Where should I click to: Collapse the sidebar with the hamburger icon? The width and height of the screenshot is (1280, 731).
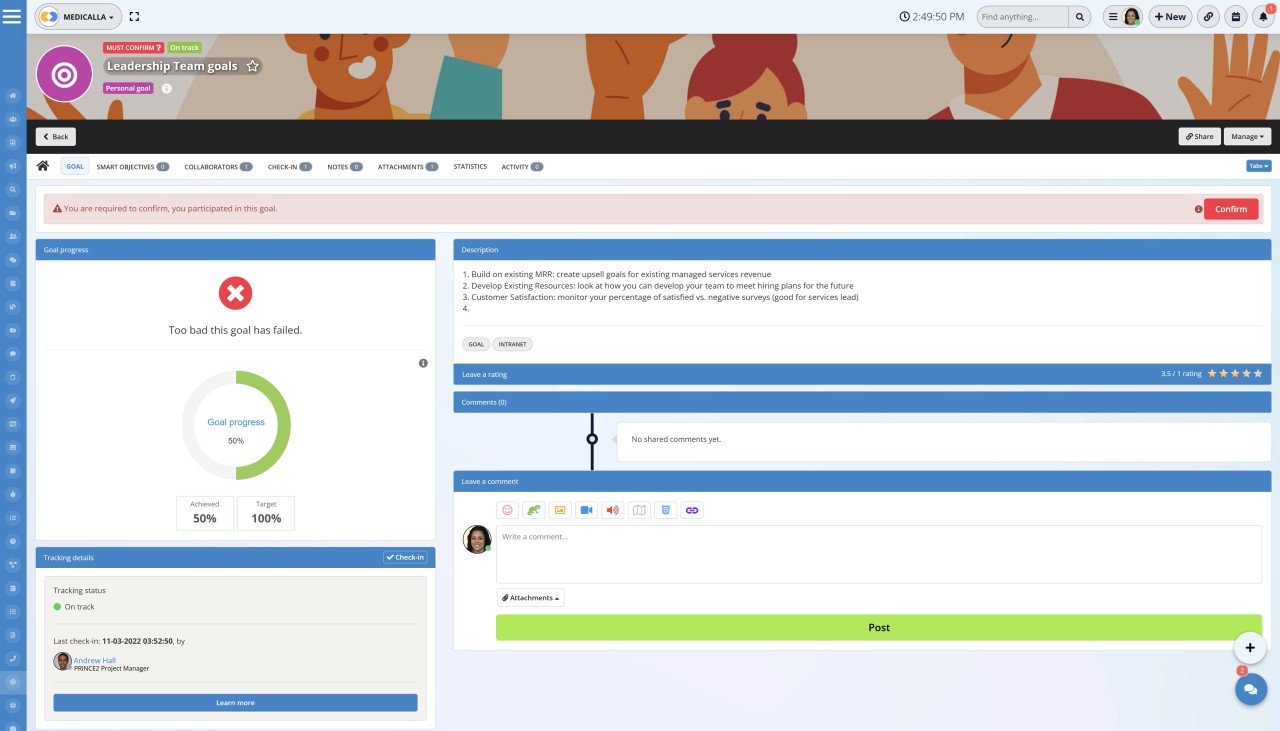(x=12, y=16)
